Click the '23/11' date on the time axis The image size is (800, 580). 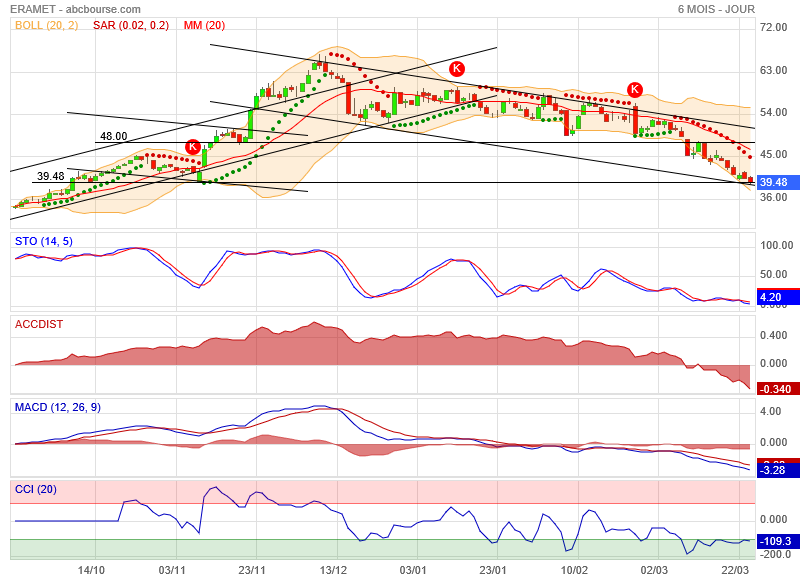(252, 570)
